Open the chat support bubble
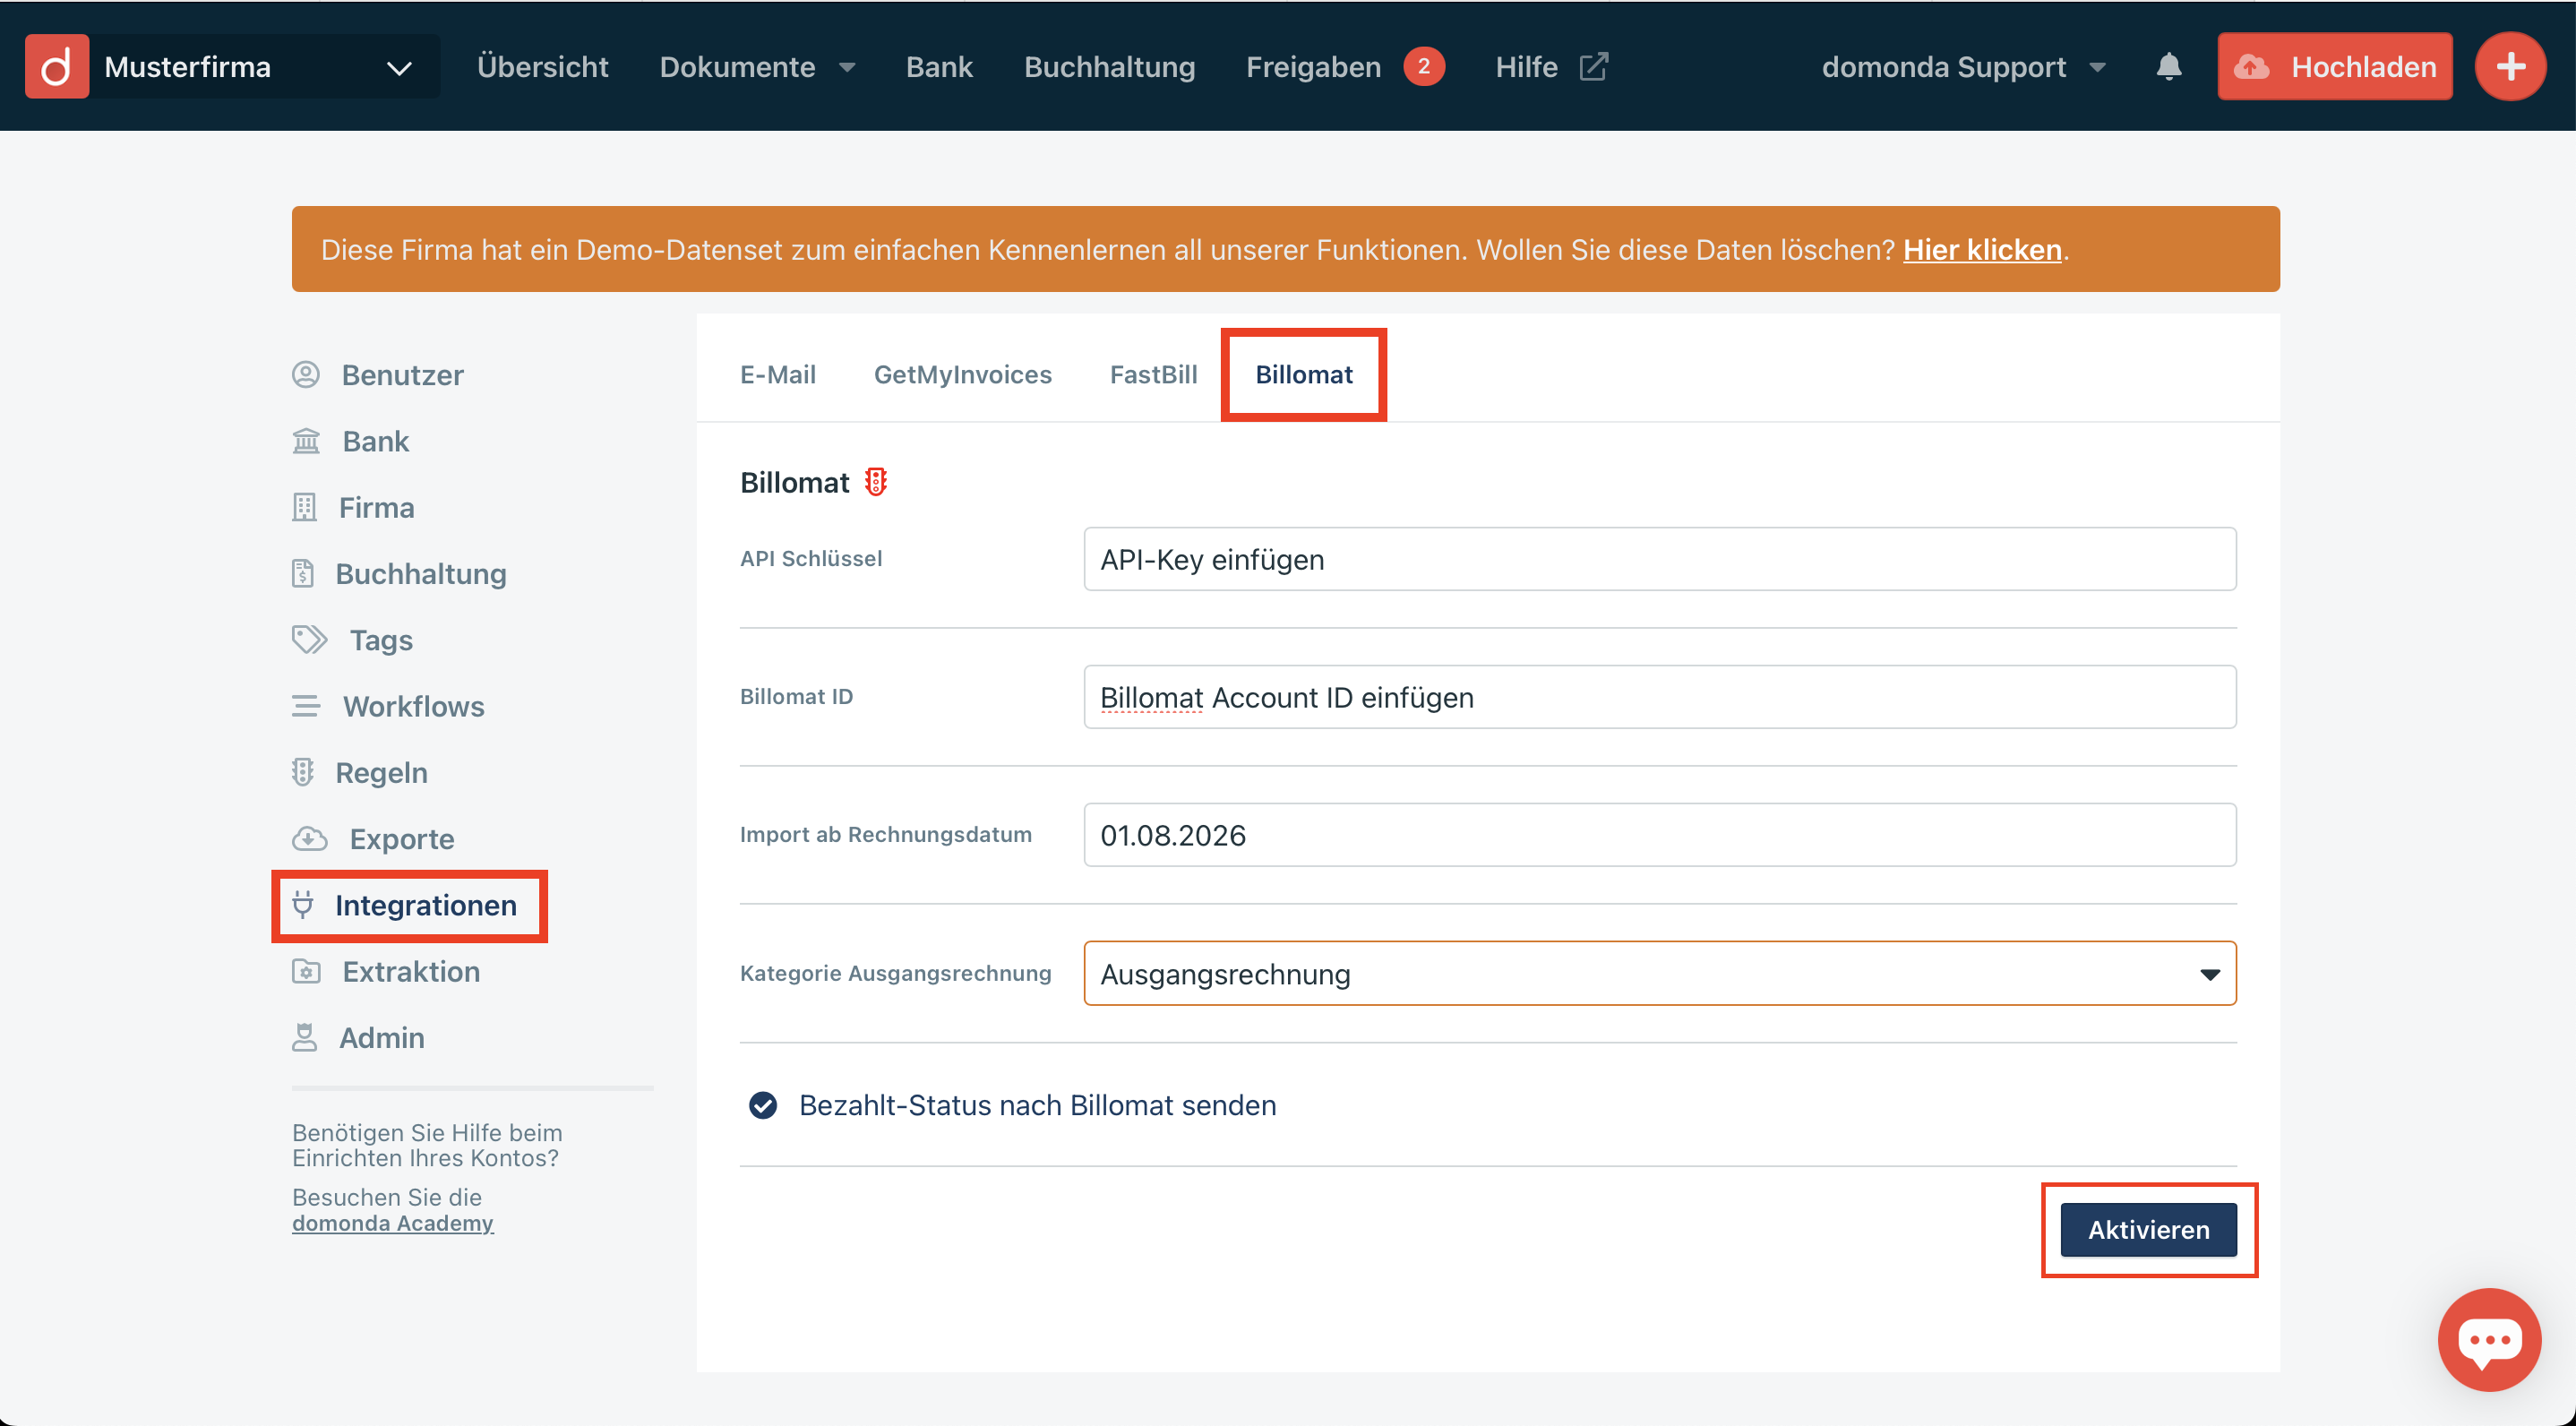The width and height of the screenshot is (2576, 1426). (2489, 1339)
